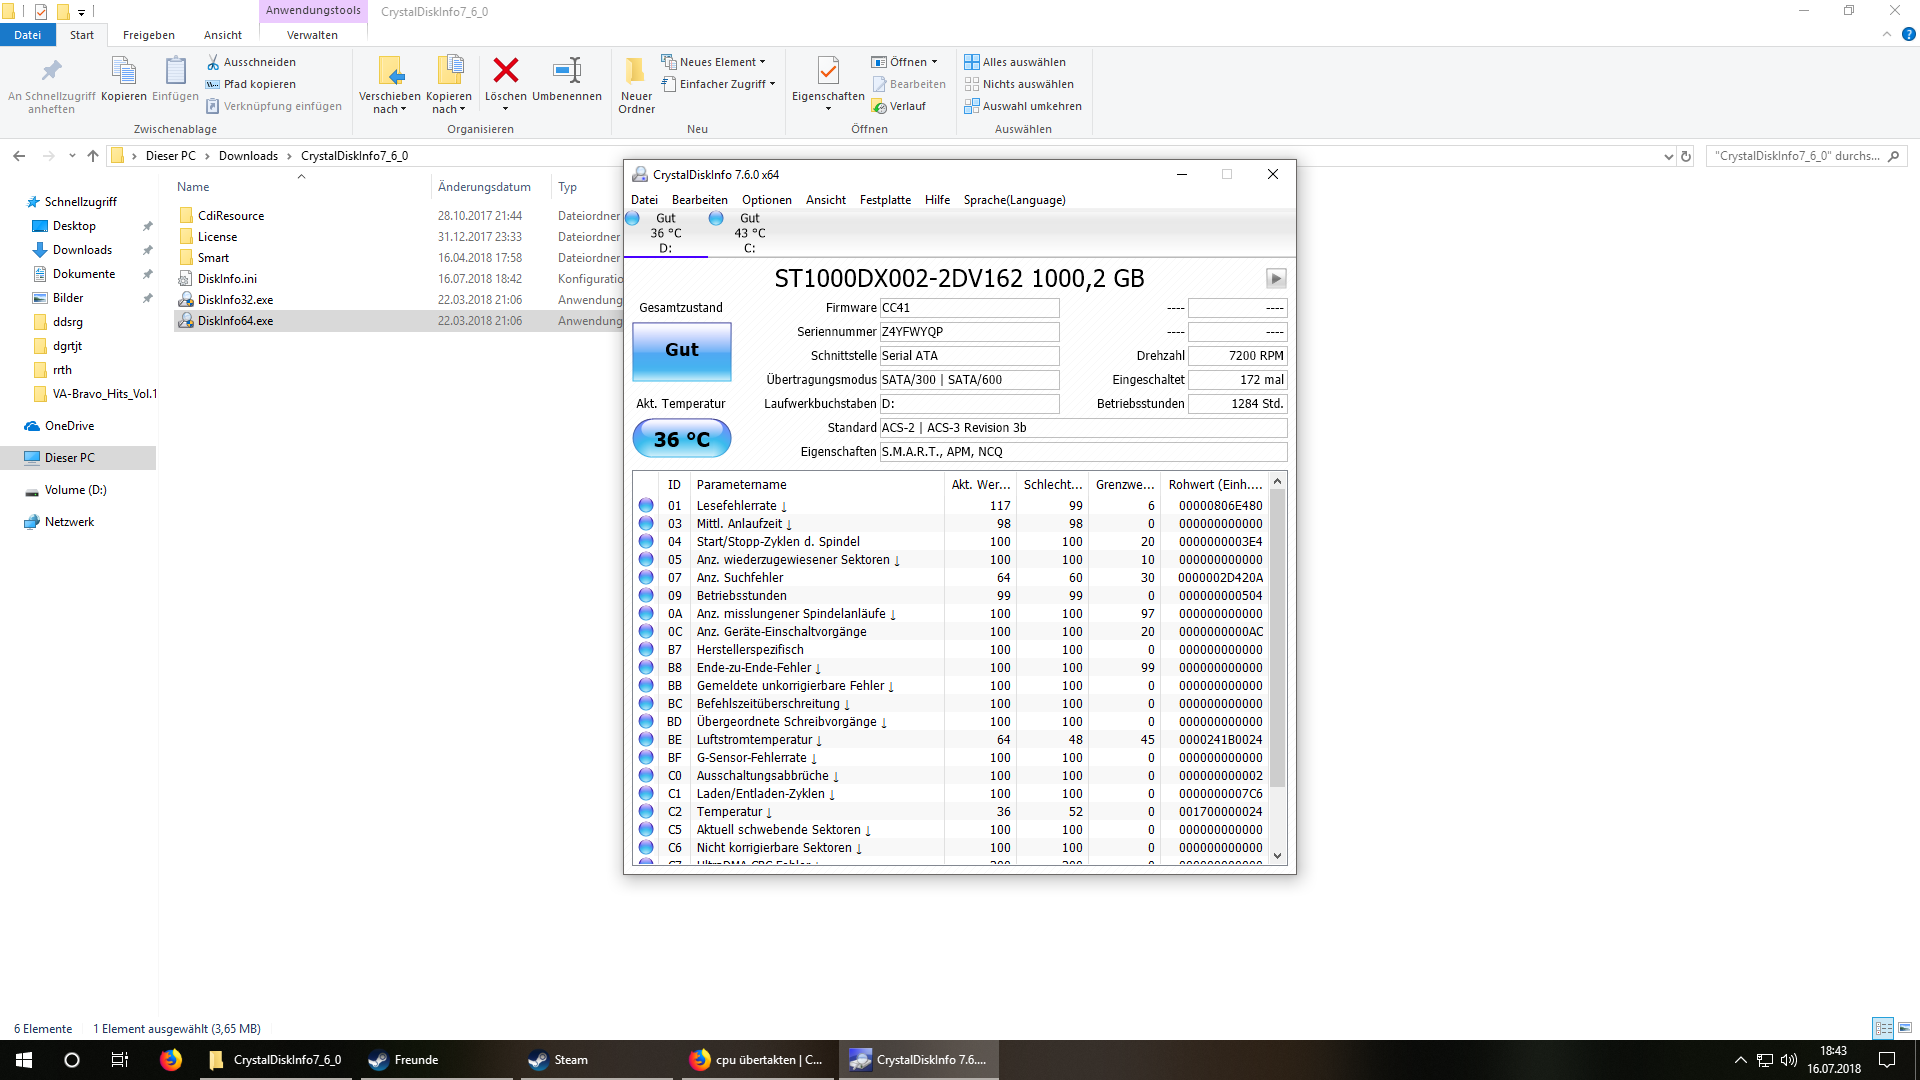The width and height of the screenshot is (1920, 1080).
Task: Select the DiskInfo32.exe file
Action: [235, 300]
